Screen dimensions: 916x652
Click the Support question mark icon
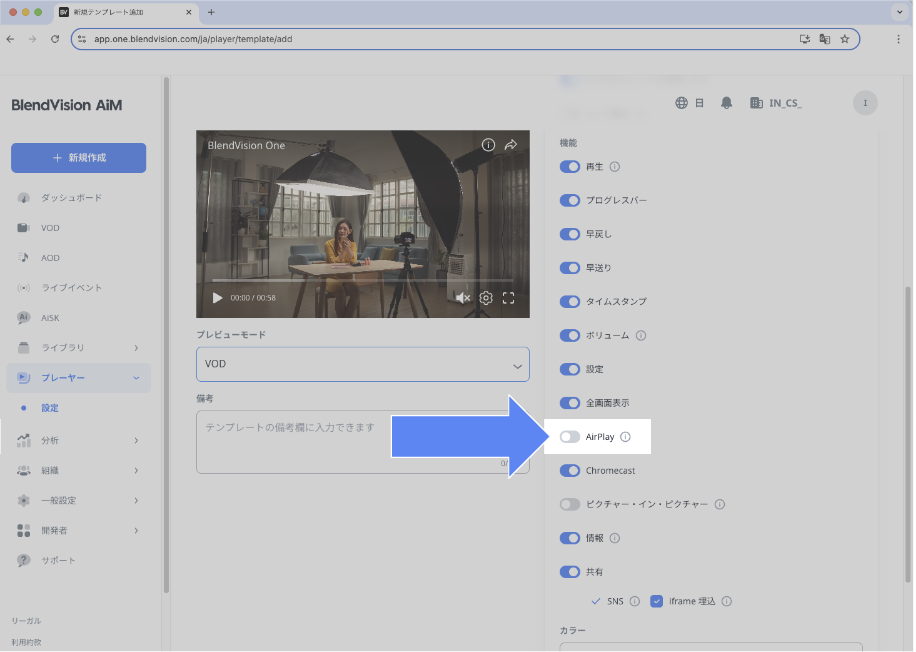23,560
